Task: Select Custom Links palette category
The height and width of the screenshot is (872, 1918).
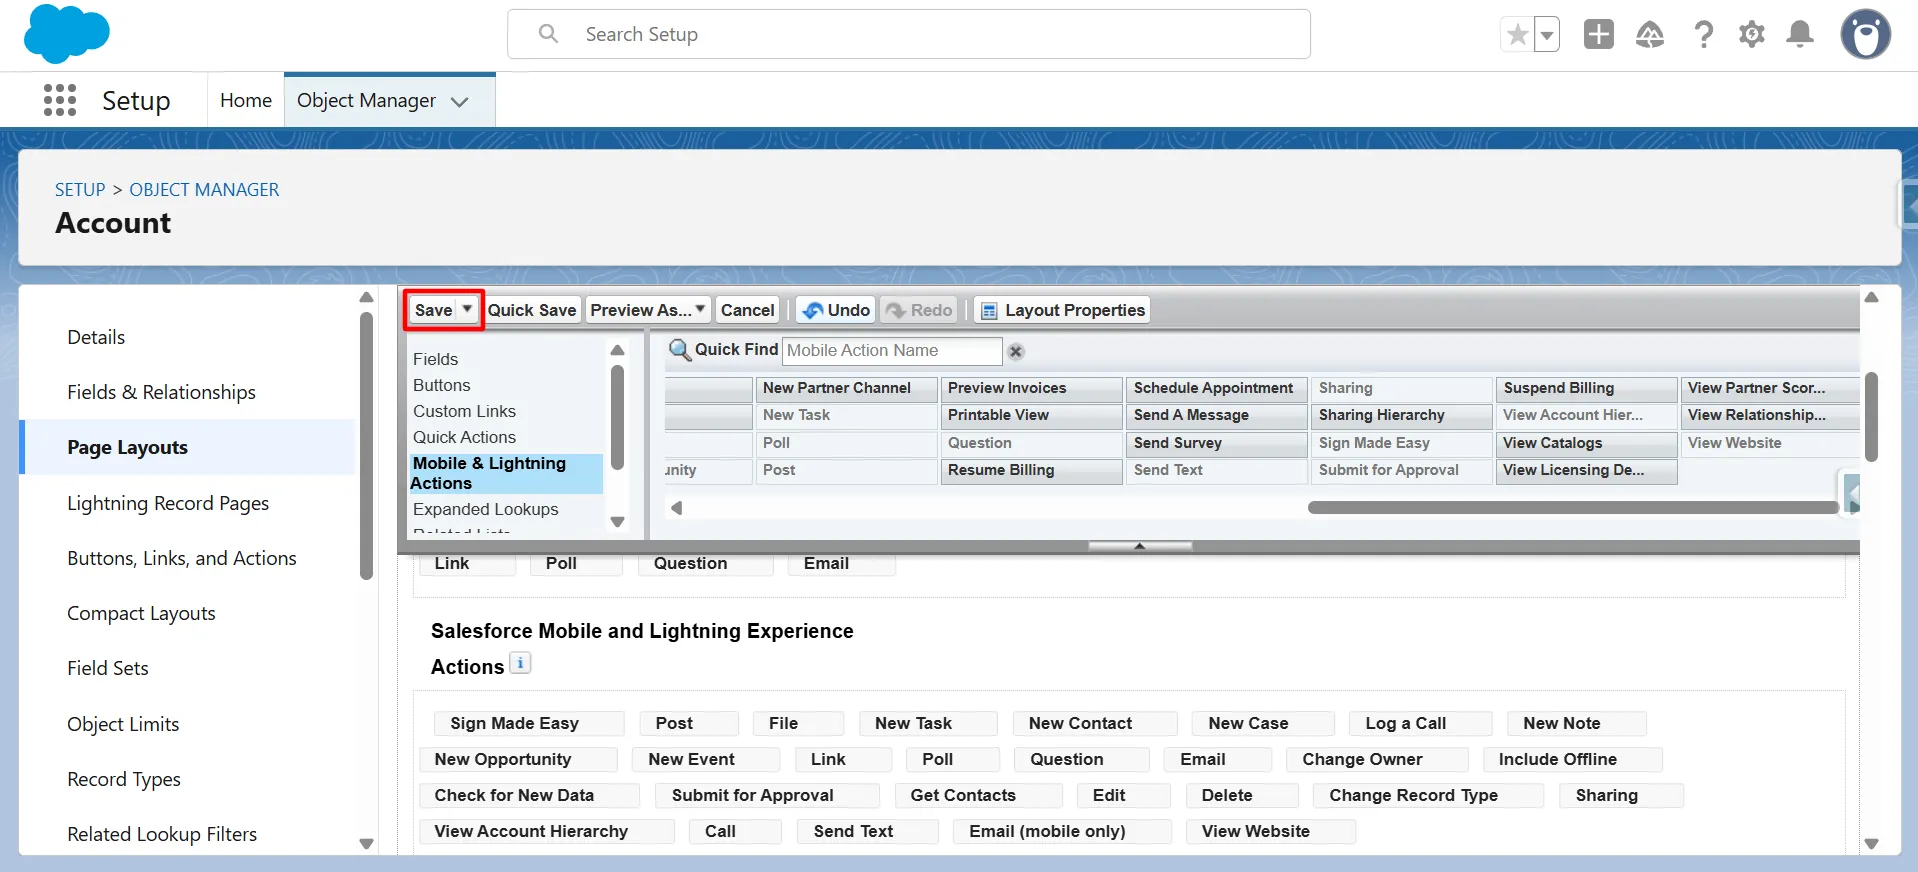Action: 464,411
